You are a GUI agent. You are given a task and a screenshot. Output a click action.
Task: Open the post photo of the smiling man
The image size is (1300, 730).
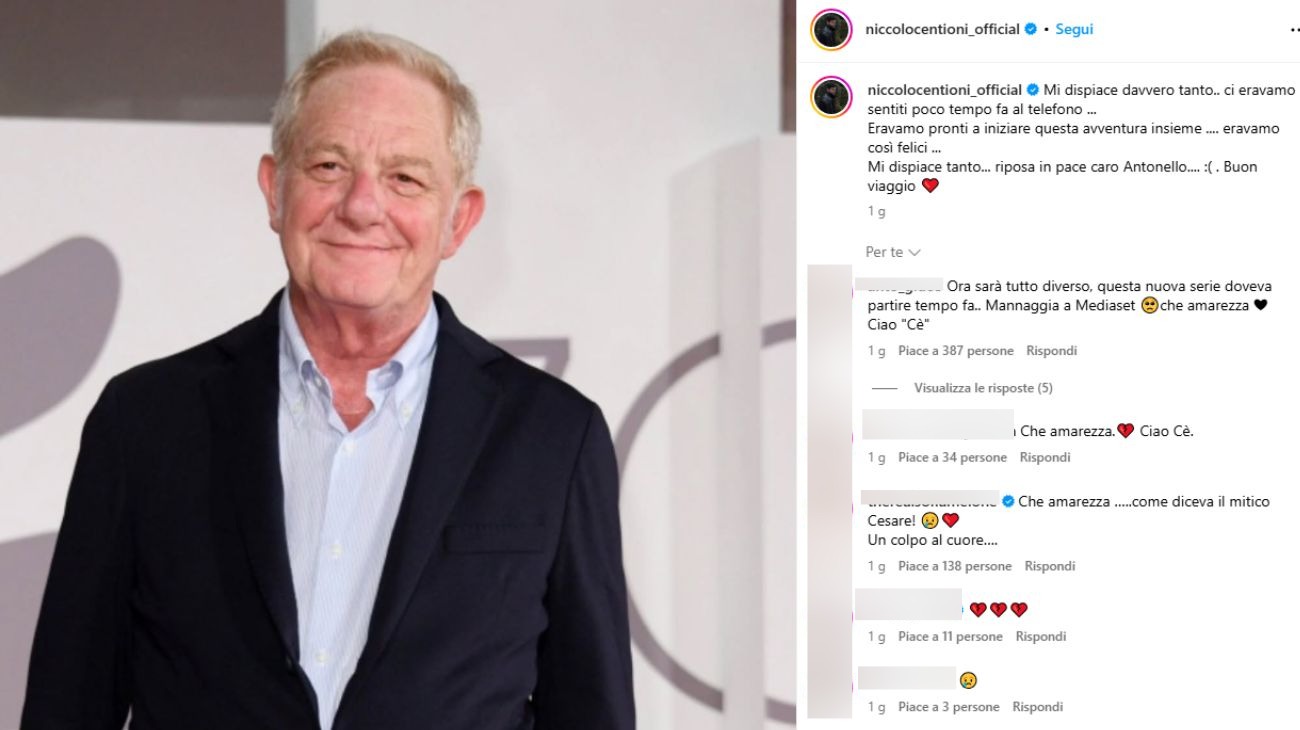[398, 365]
